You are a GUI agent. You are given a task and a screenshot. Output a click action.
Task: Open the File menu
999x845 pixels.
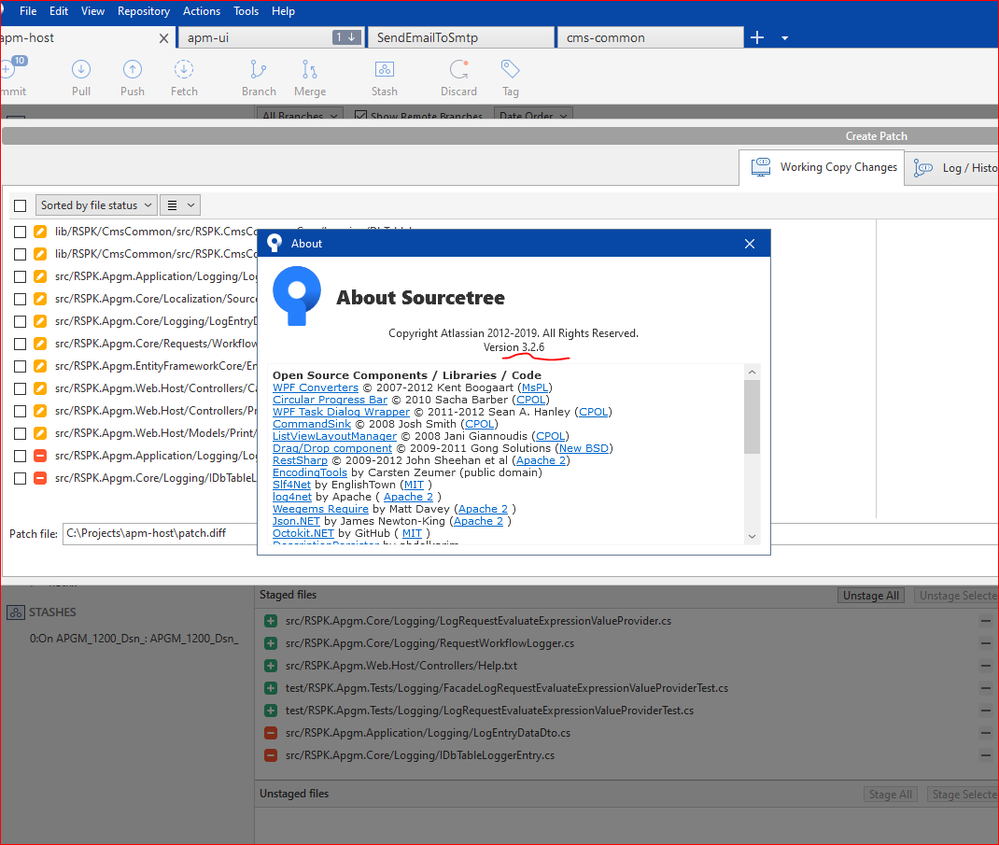pyautogui.click(x=28, y=11)
